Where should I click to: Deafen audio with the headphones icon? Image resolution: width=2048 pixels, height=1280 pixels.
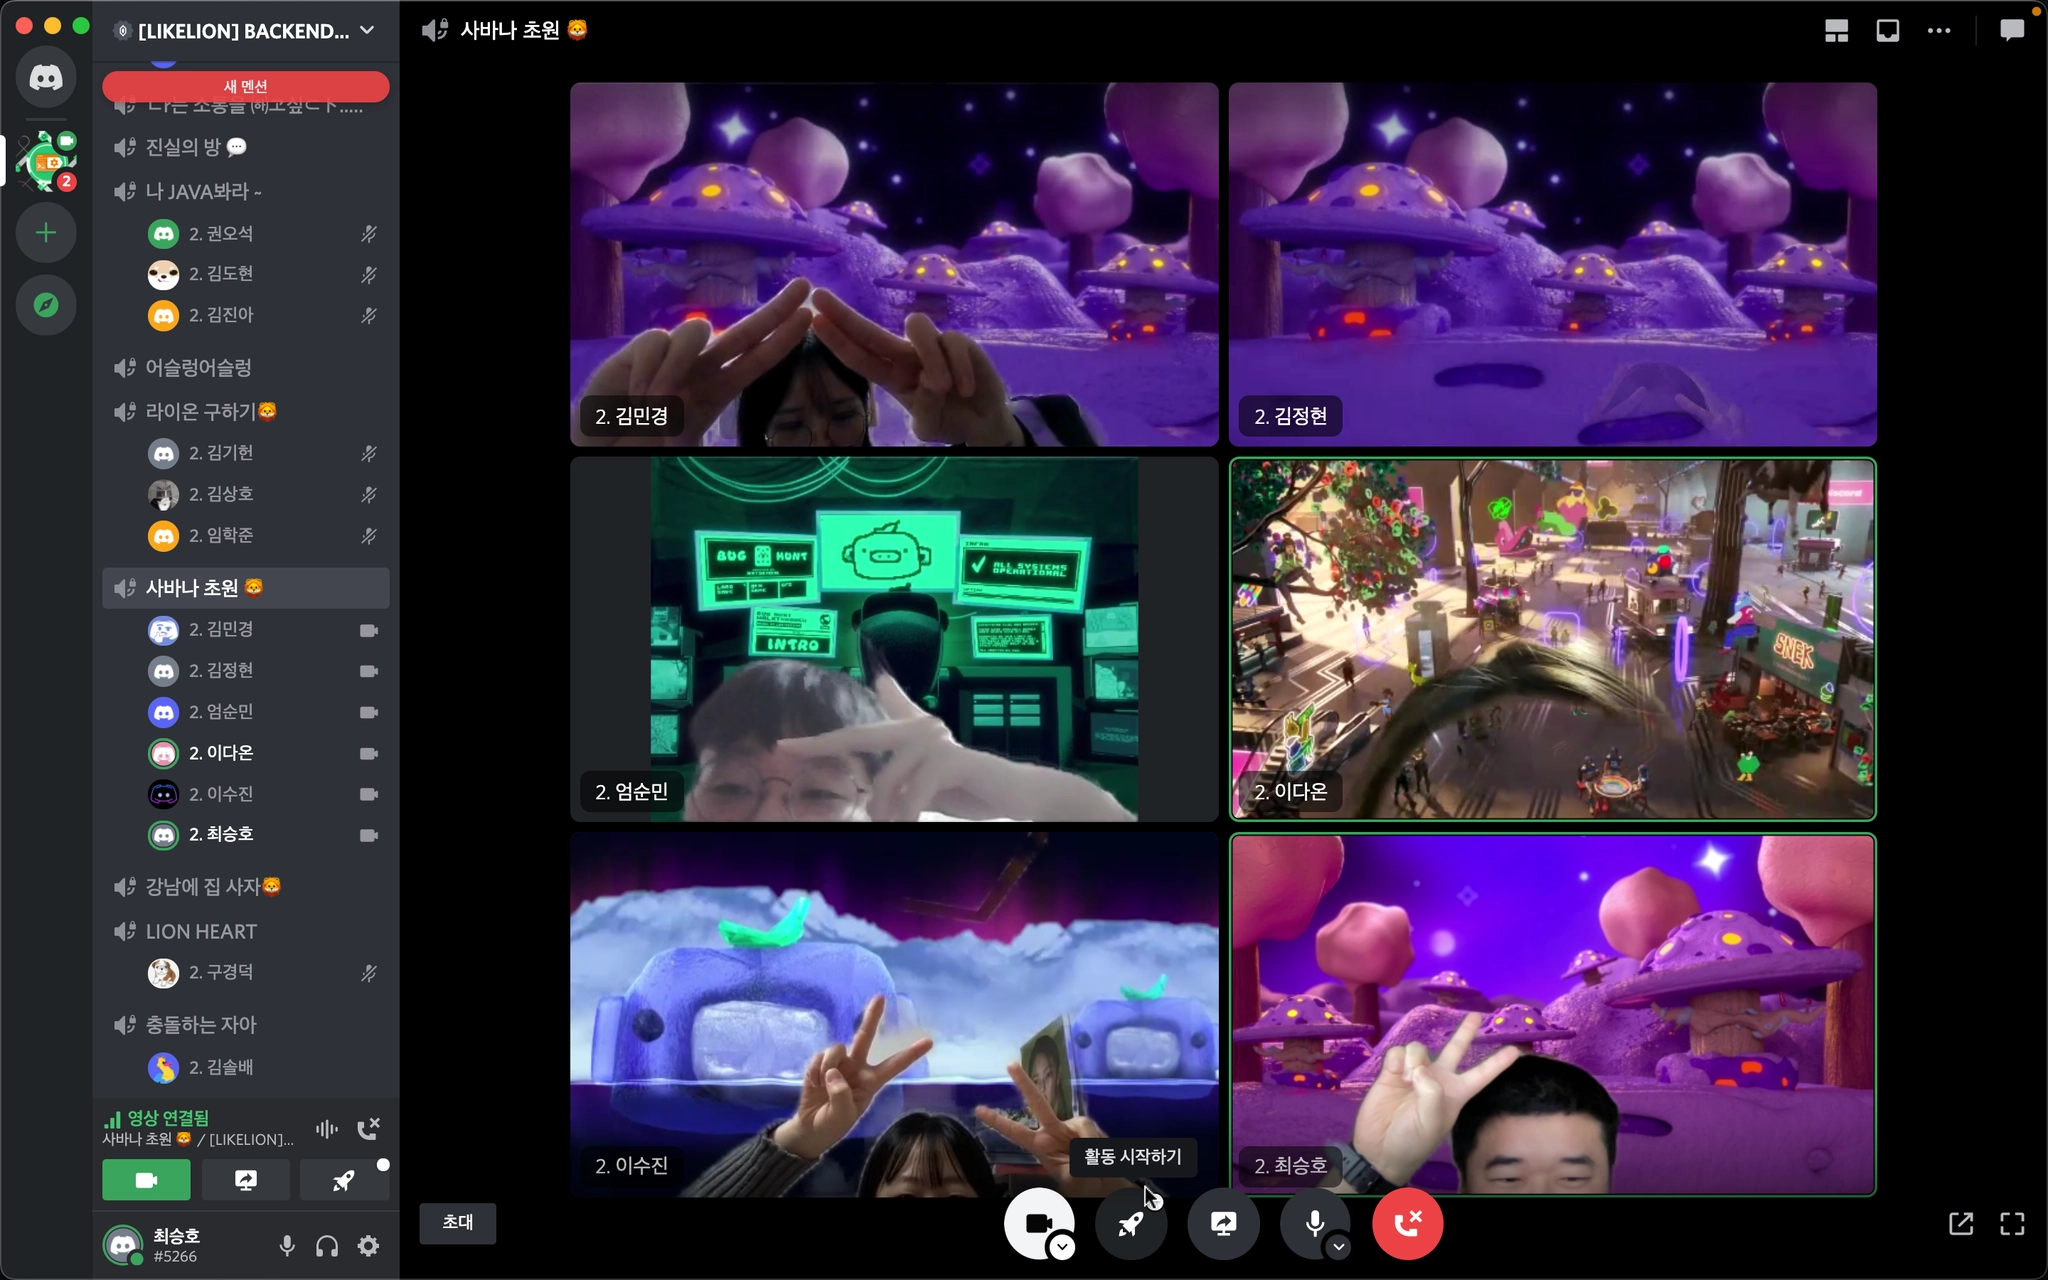[x=327, y=1246]
